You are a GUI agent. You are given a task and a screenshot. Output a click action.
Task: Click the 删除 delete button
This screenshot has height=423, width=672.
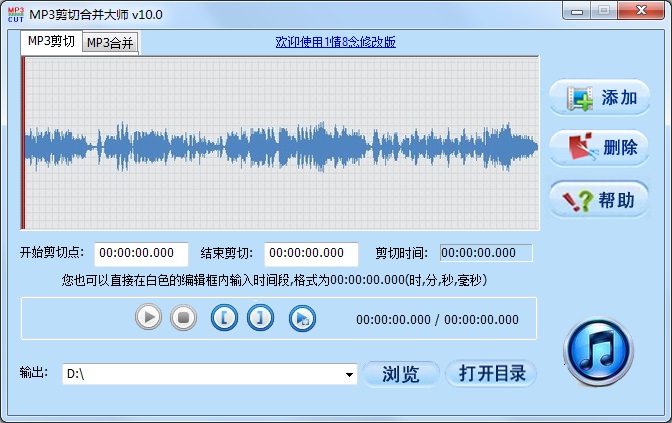coord(599,148)
